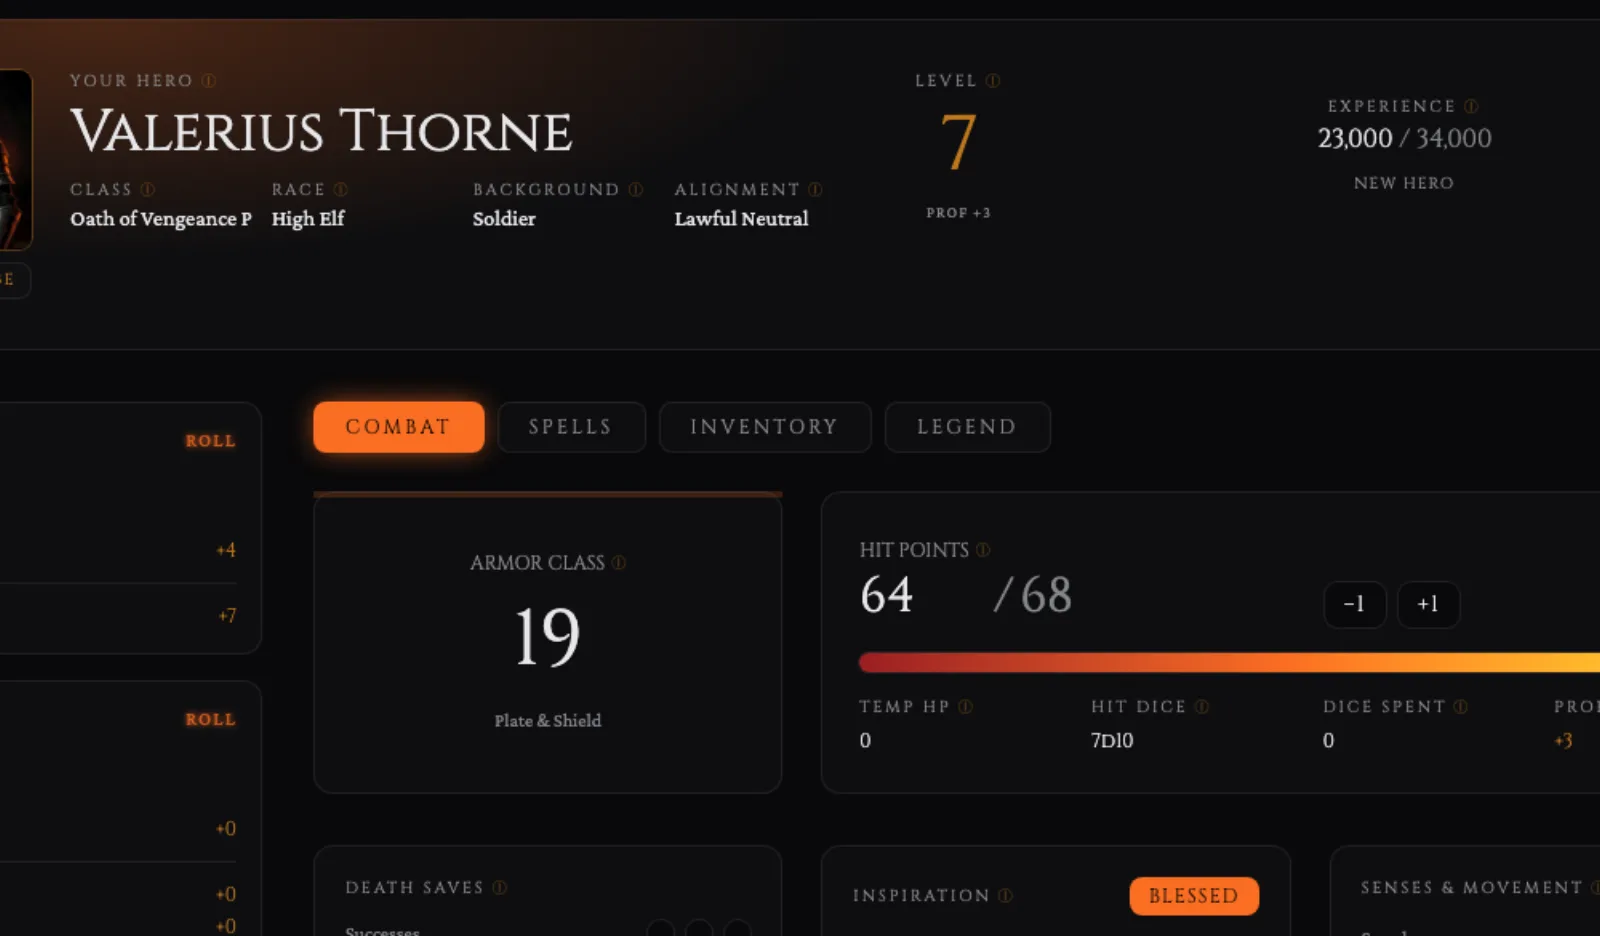1600x936 pixels.
Task: Click info icon beside Hit Points
Action: pyautogui.click(x=983, y=550)
